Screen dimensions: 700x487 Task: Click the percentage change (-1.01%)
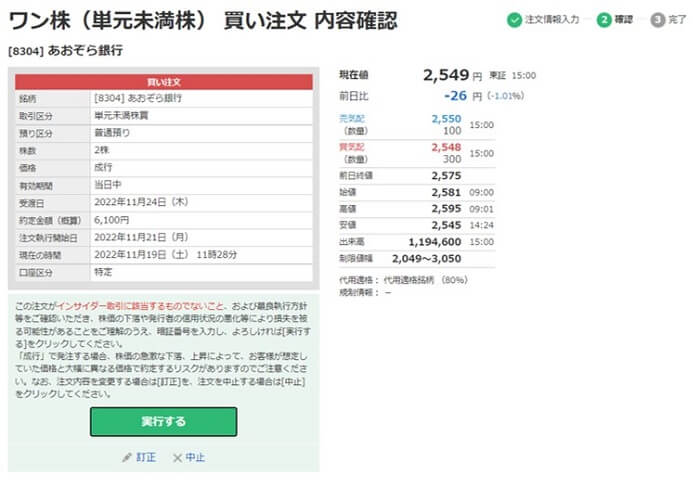pos(505,96)
